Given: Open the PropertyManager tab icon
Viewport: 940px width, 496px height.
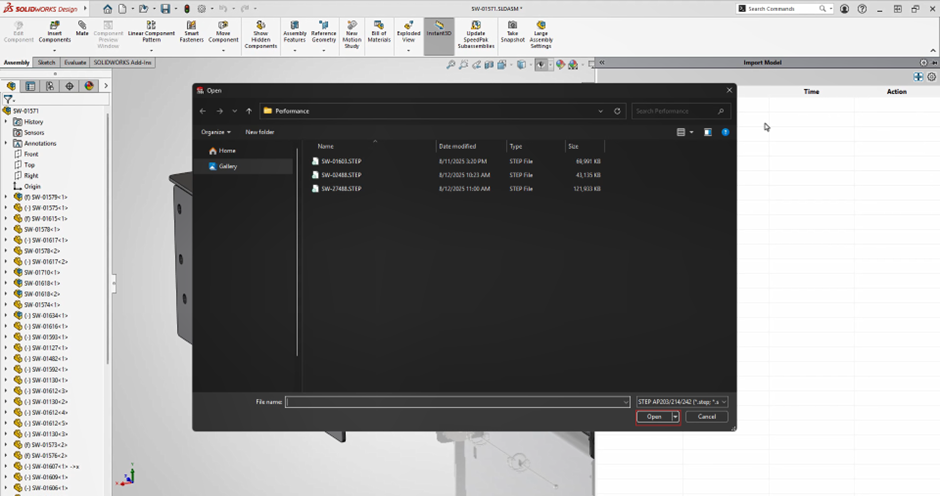Looking at the screenshot, I should (31, 86).
